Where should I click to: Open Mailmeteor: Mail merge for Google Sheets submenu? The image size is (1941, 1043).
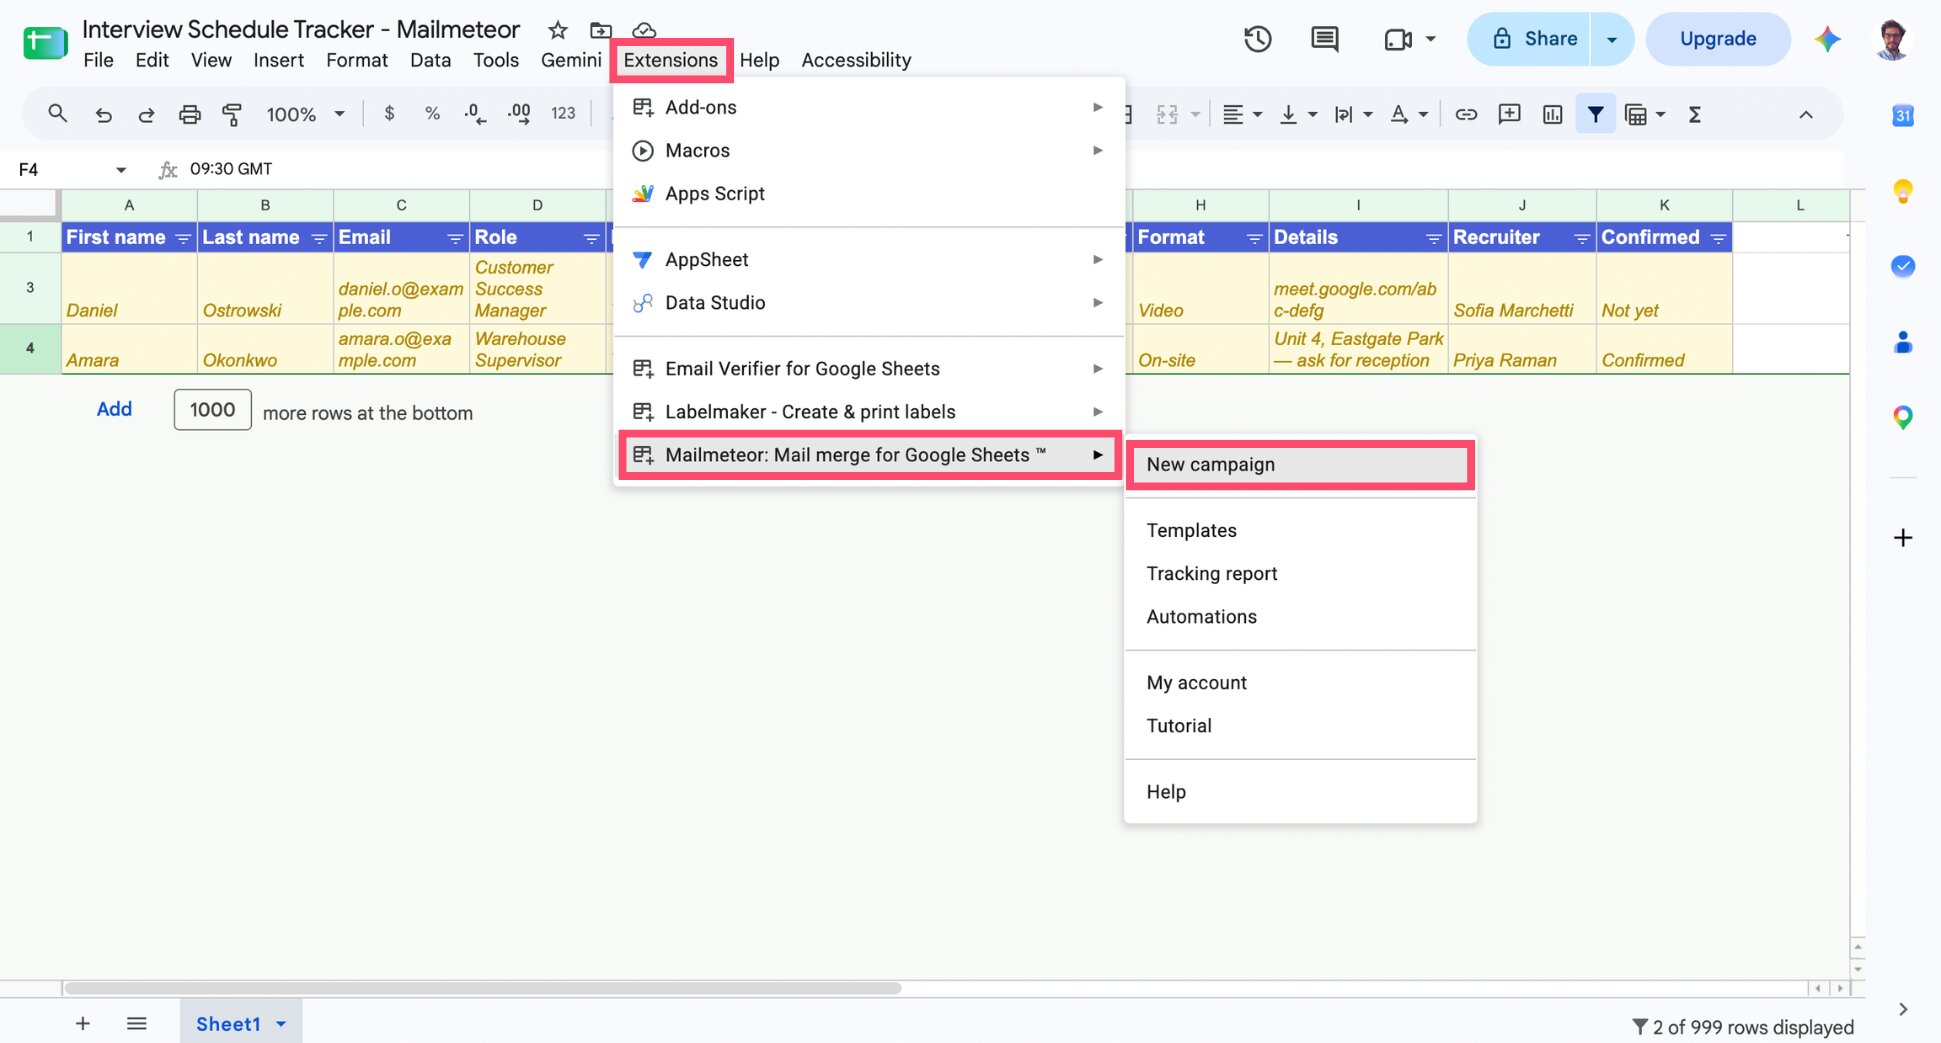coord(868,455)
